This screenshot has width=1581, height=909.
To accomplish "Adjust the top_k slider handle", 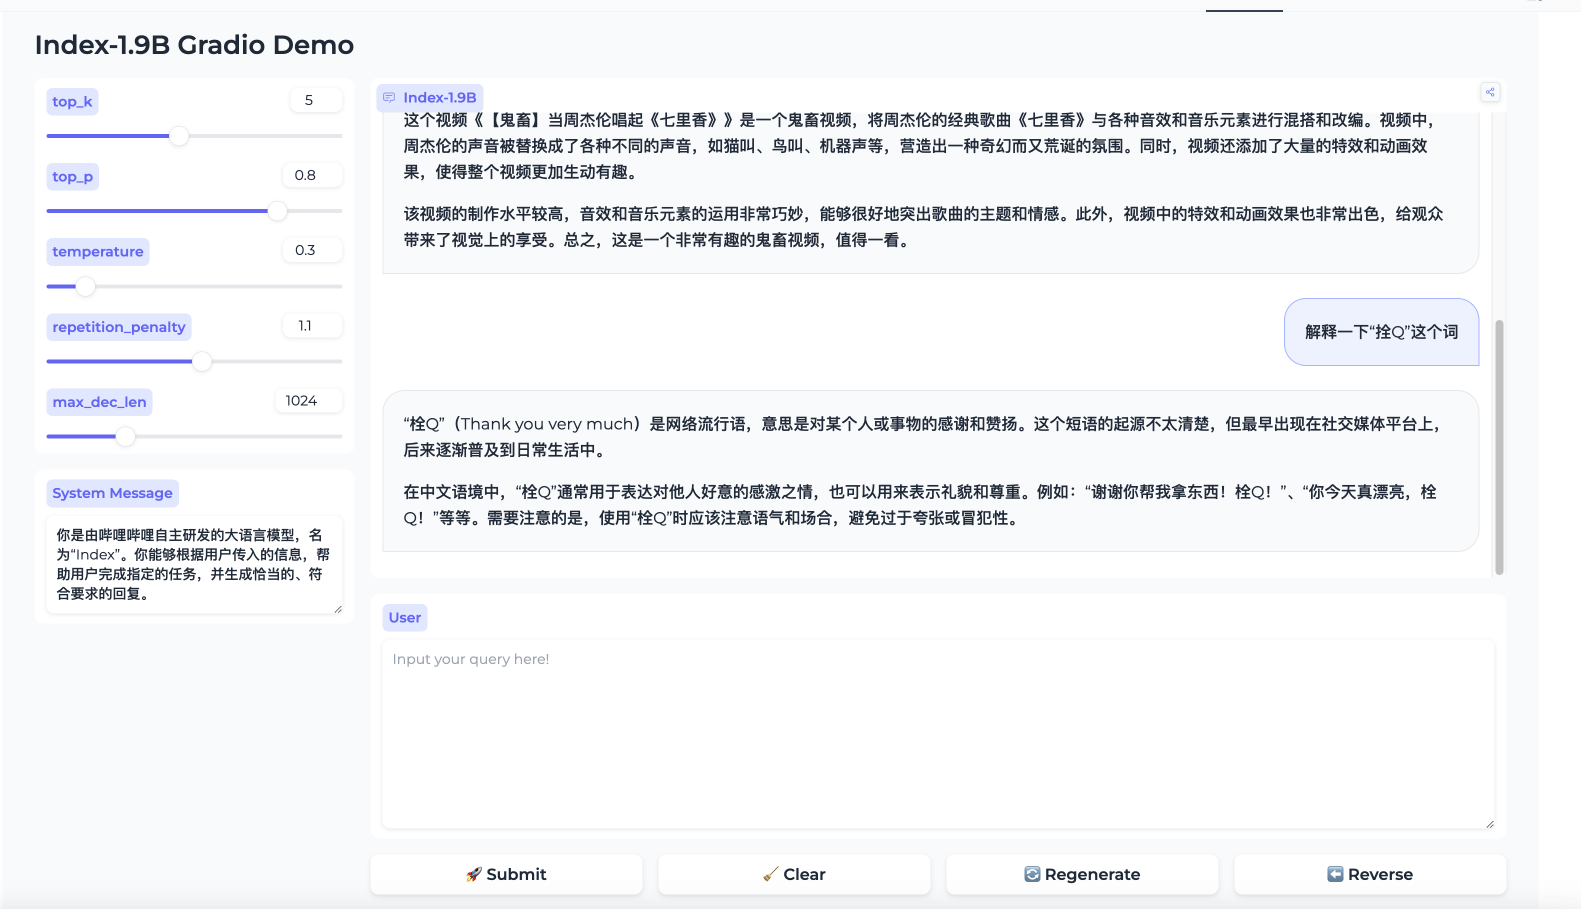I will 179,136.
